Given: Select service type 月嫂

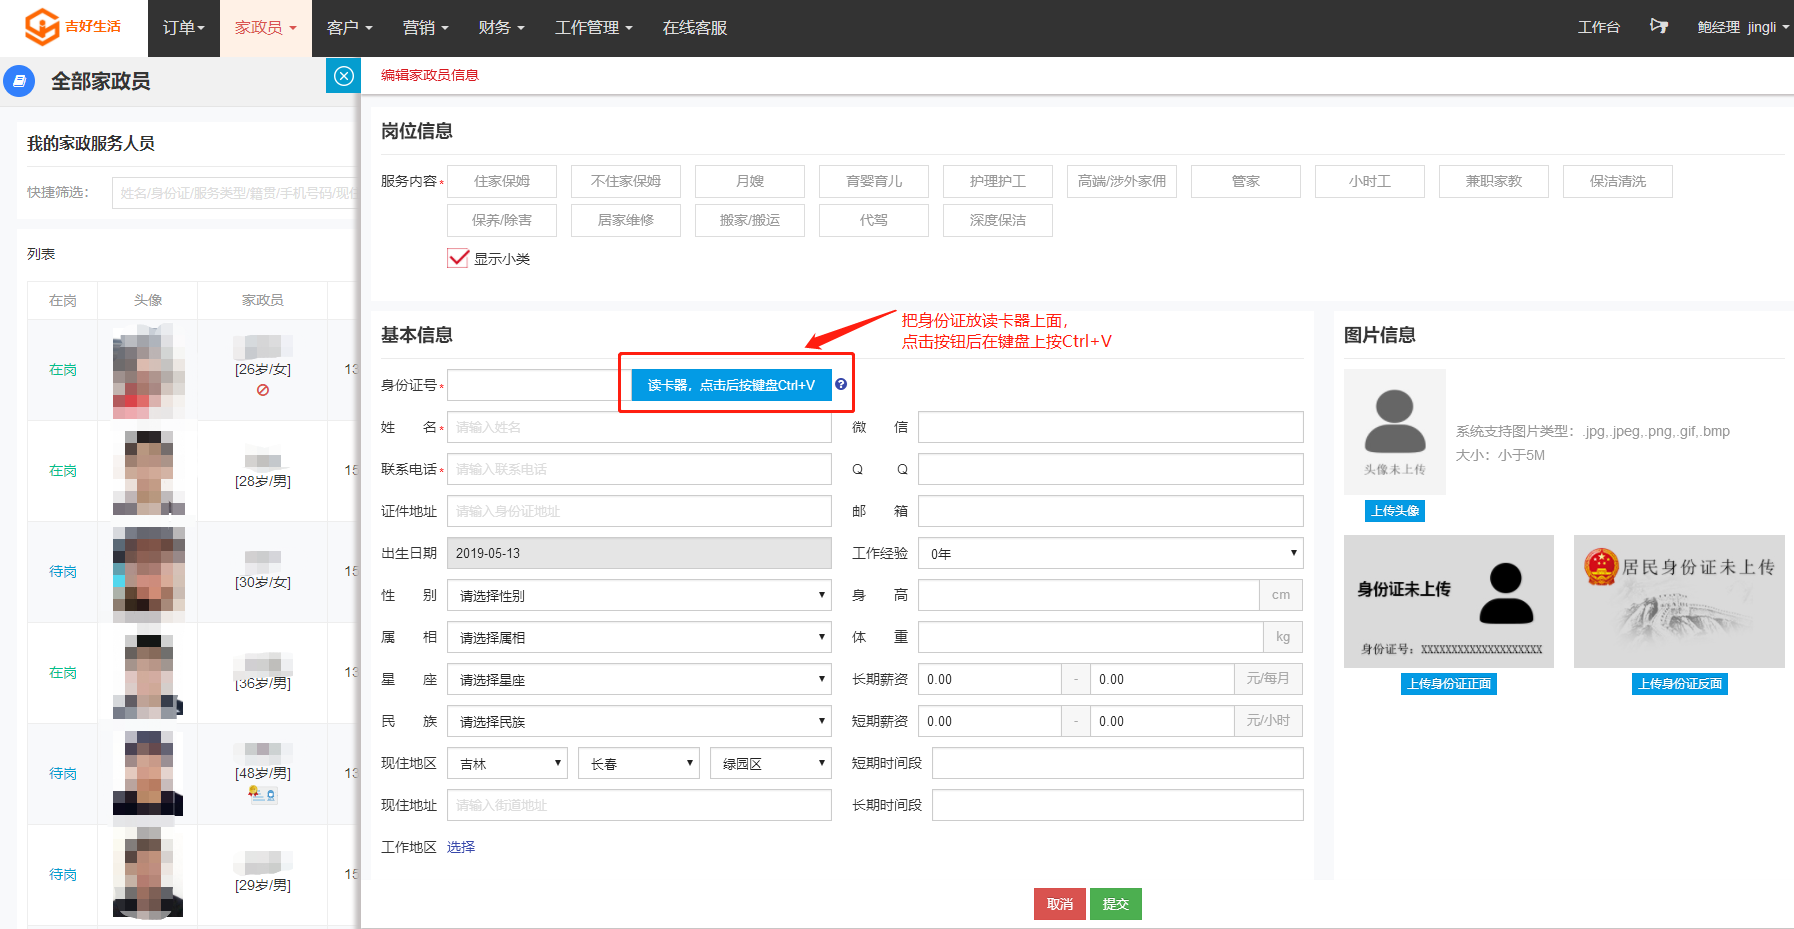Looking at the screenshot, I should 750,181.
